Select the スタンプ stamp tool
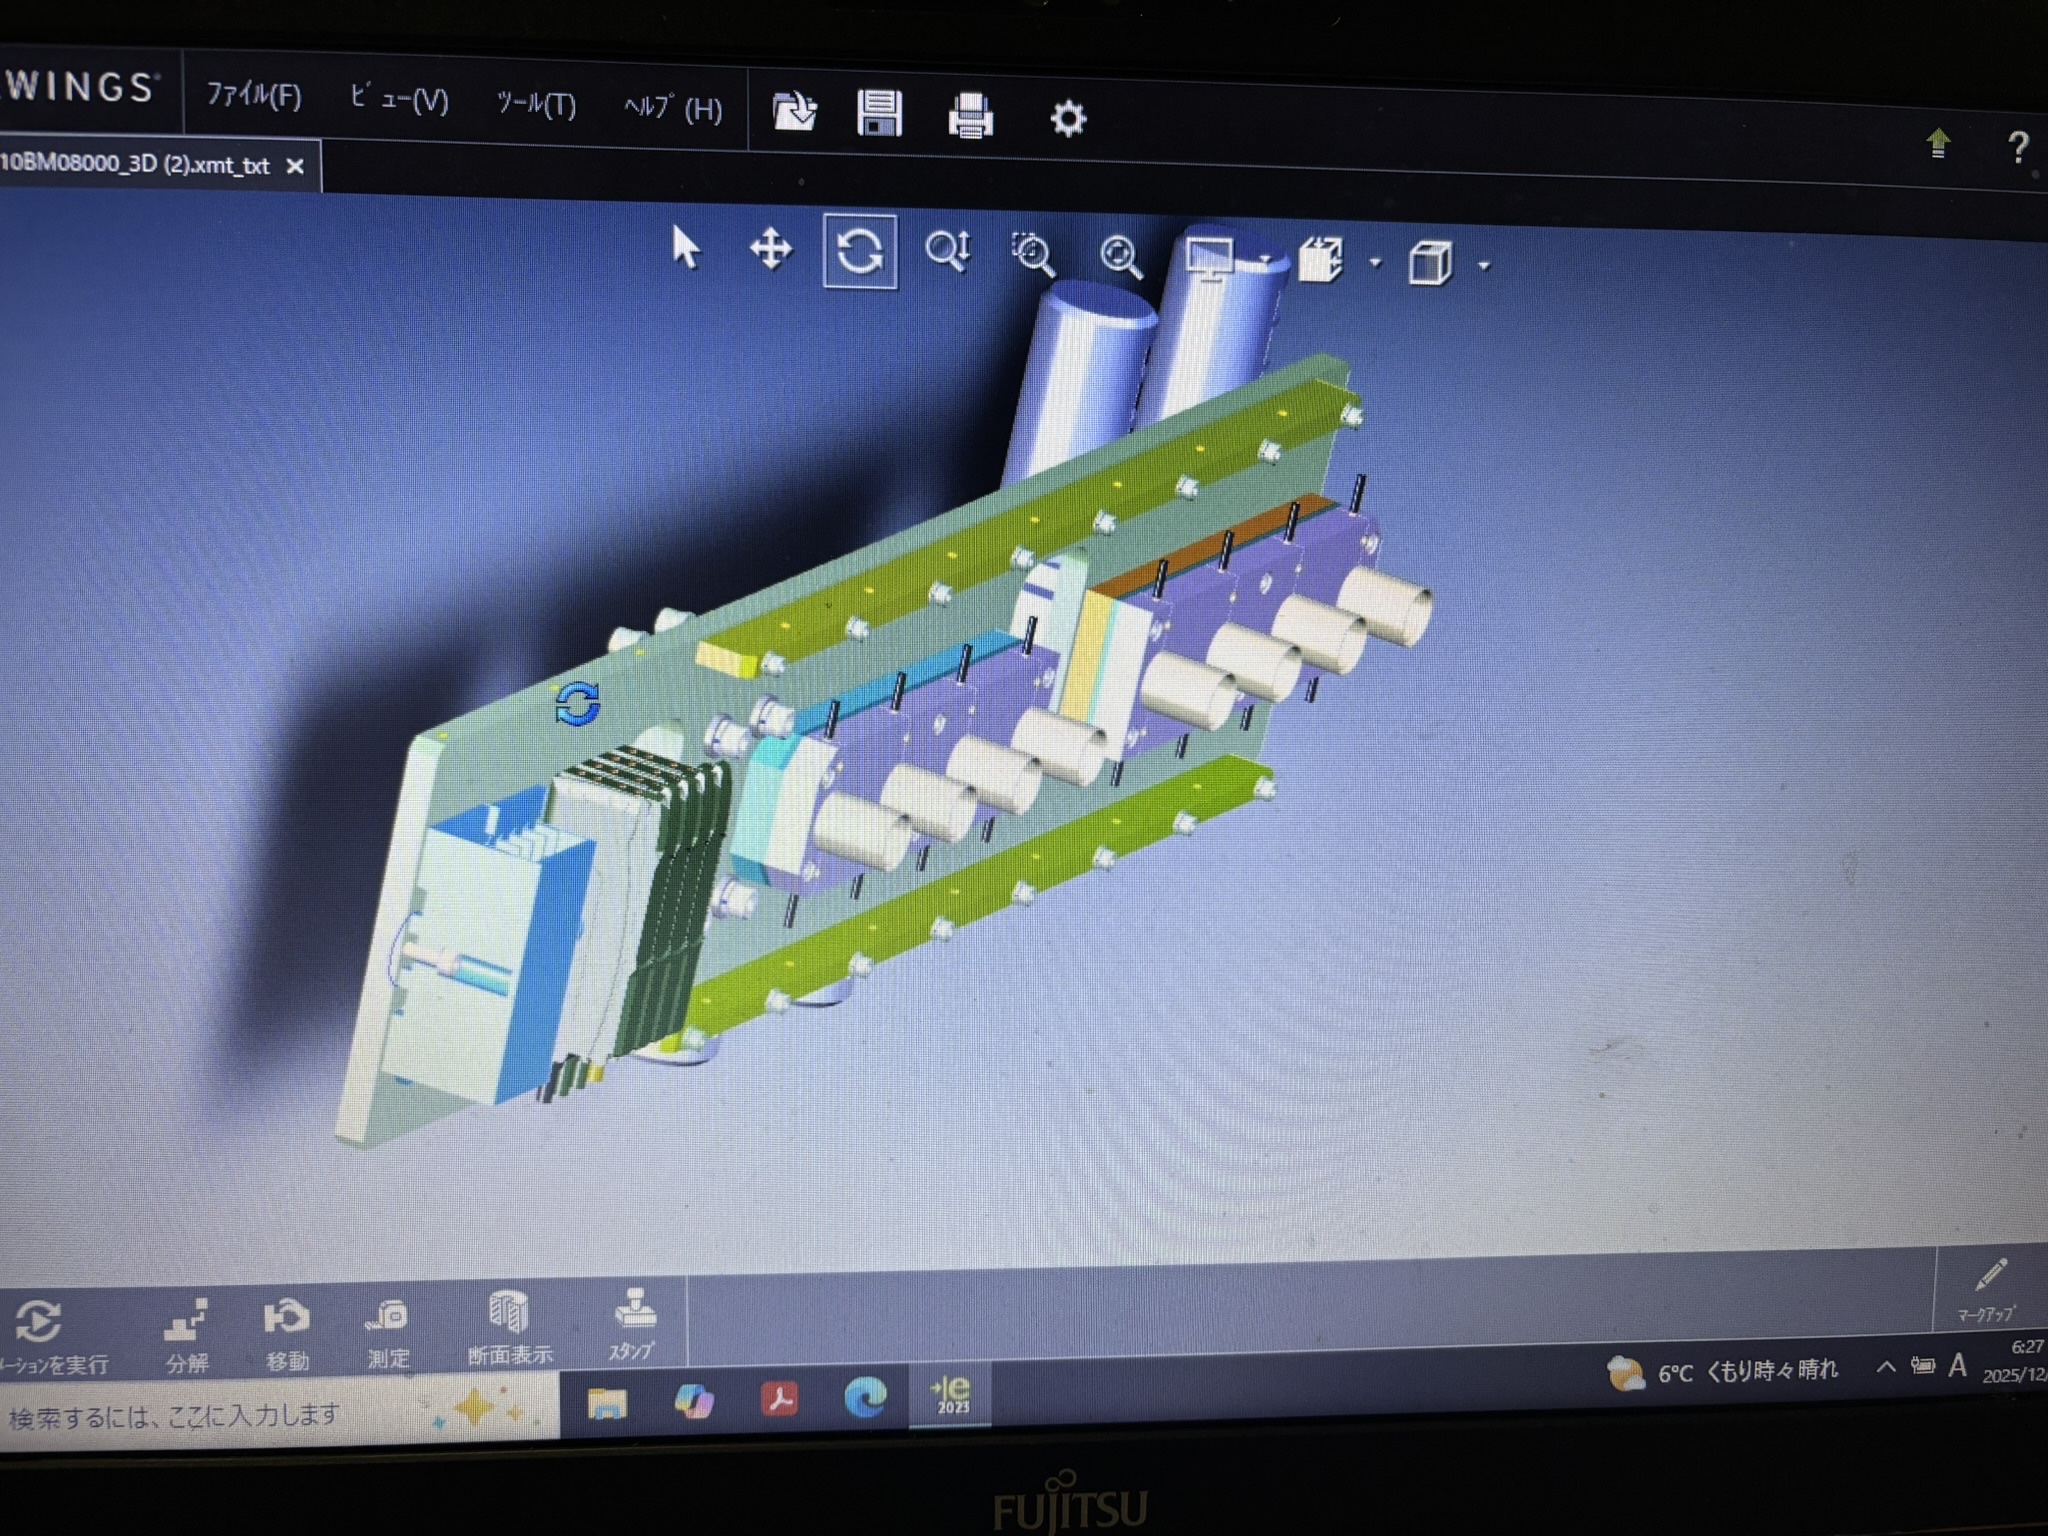 [633, 1324]
